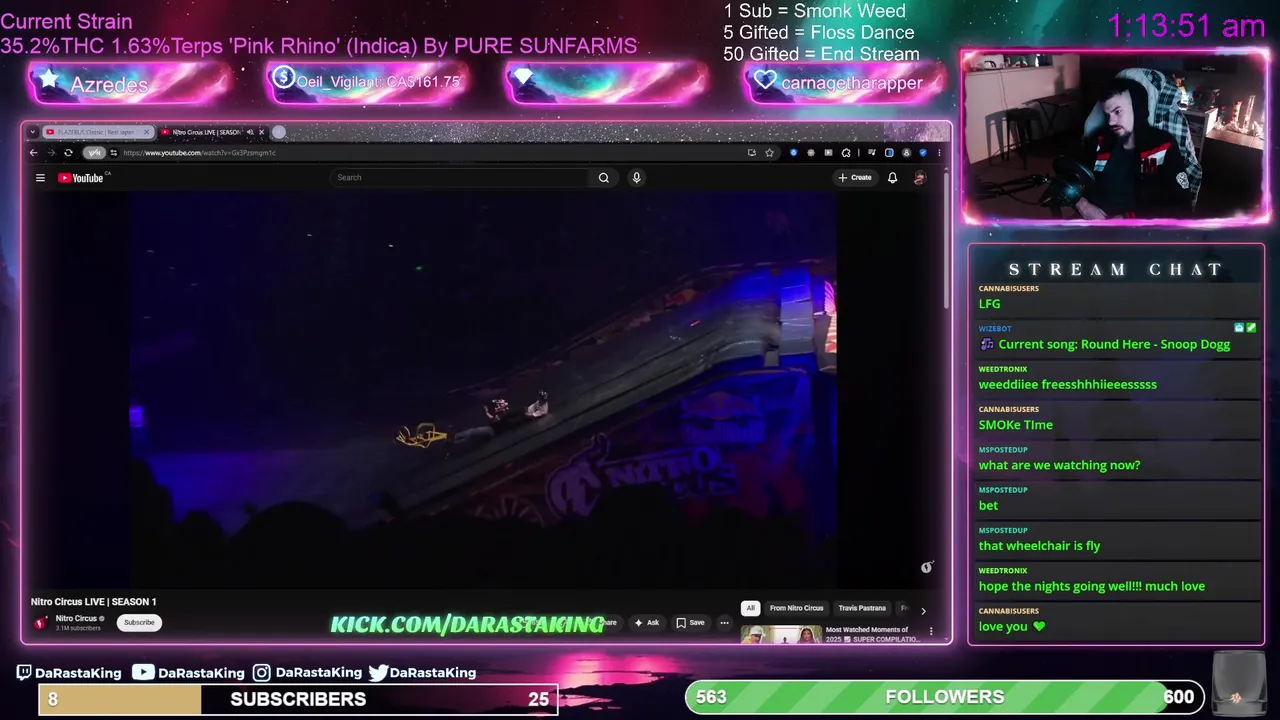The image size is (1280, 720).
Task: Open a new browser tab
Action: click(x=279, y=132)
